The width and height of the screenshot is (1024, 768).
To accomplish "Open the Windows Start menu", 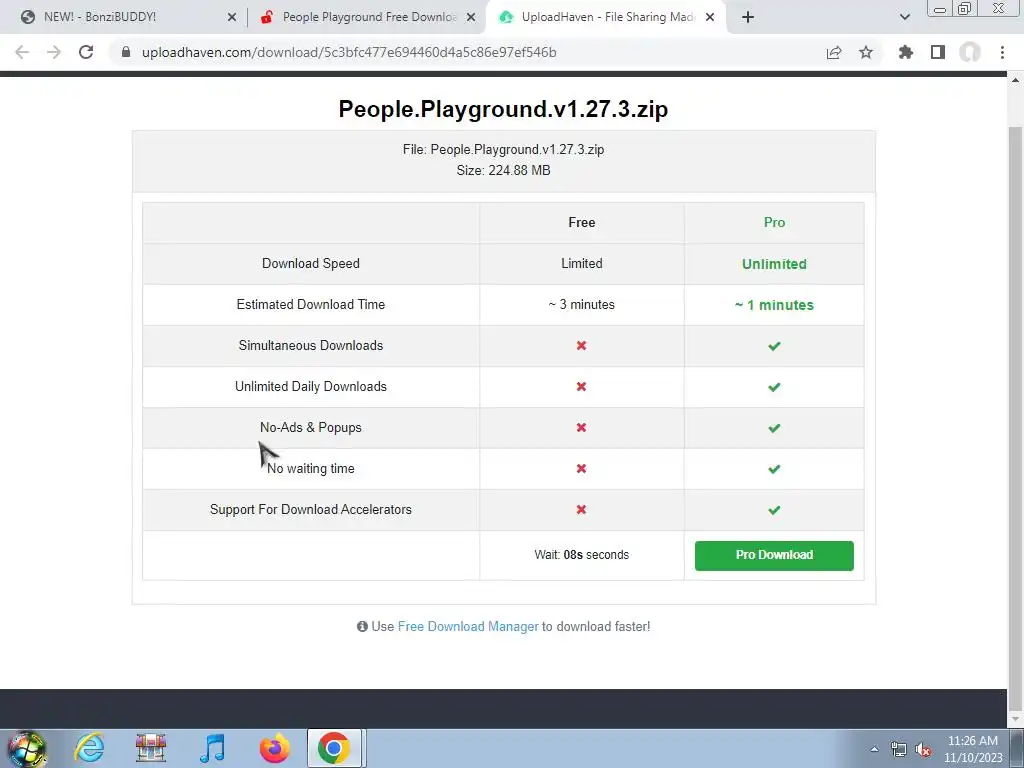I will point(27,748).
